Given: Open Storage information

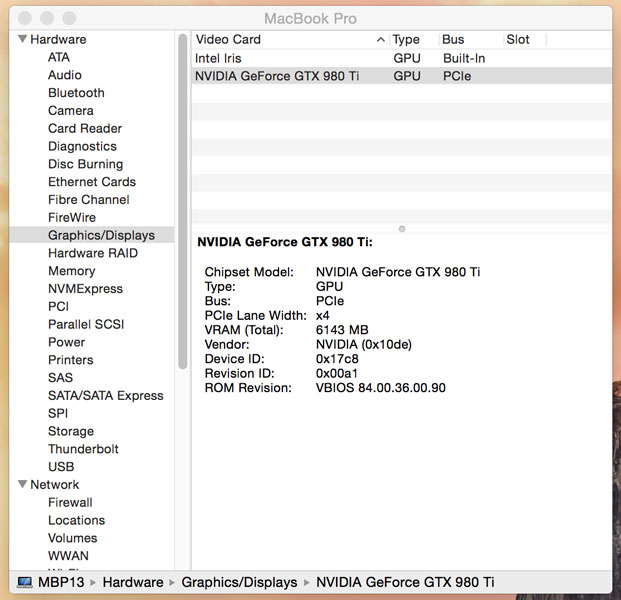Looking at the screenshot, I should click(71, 431).
